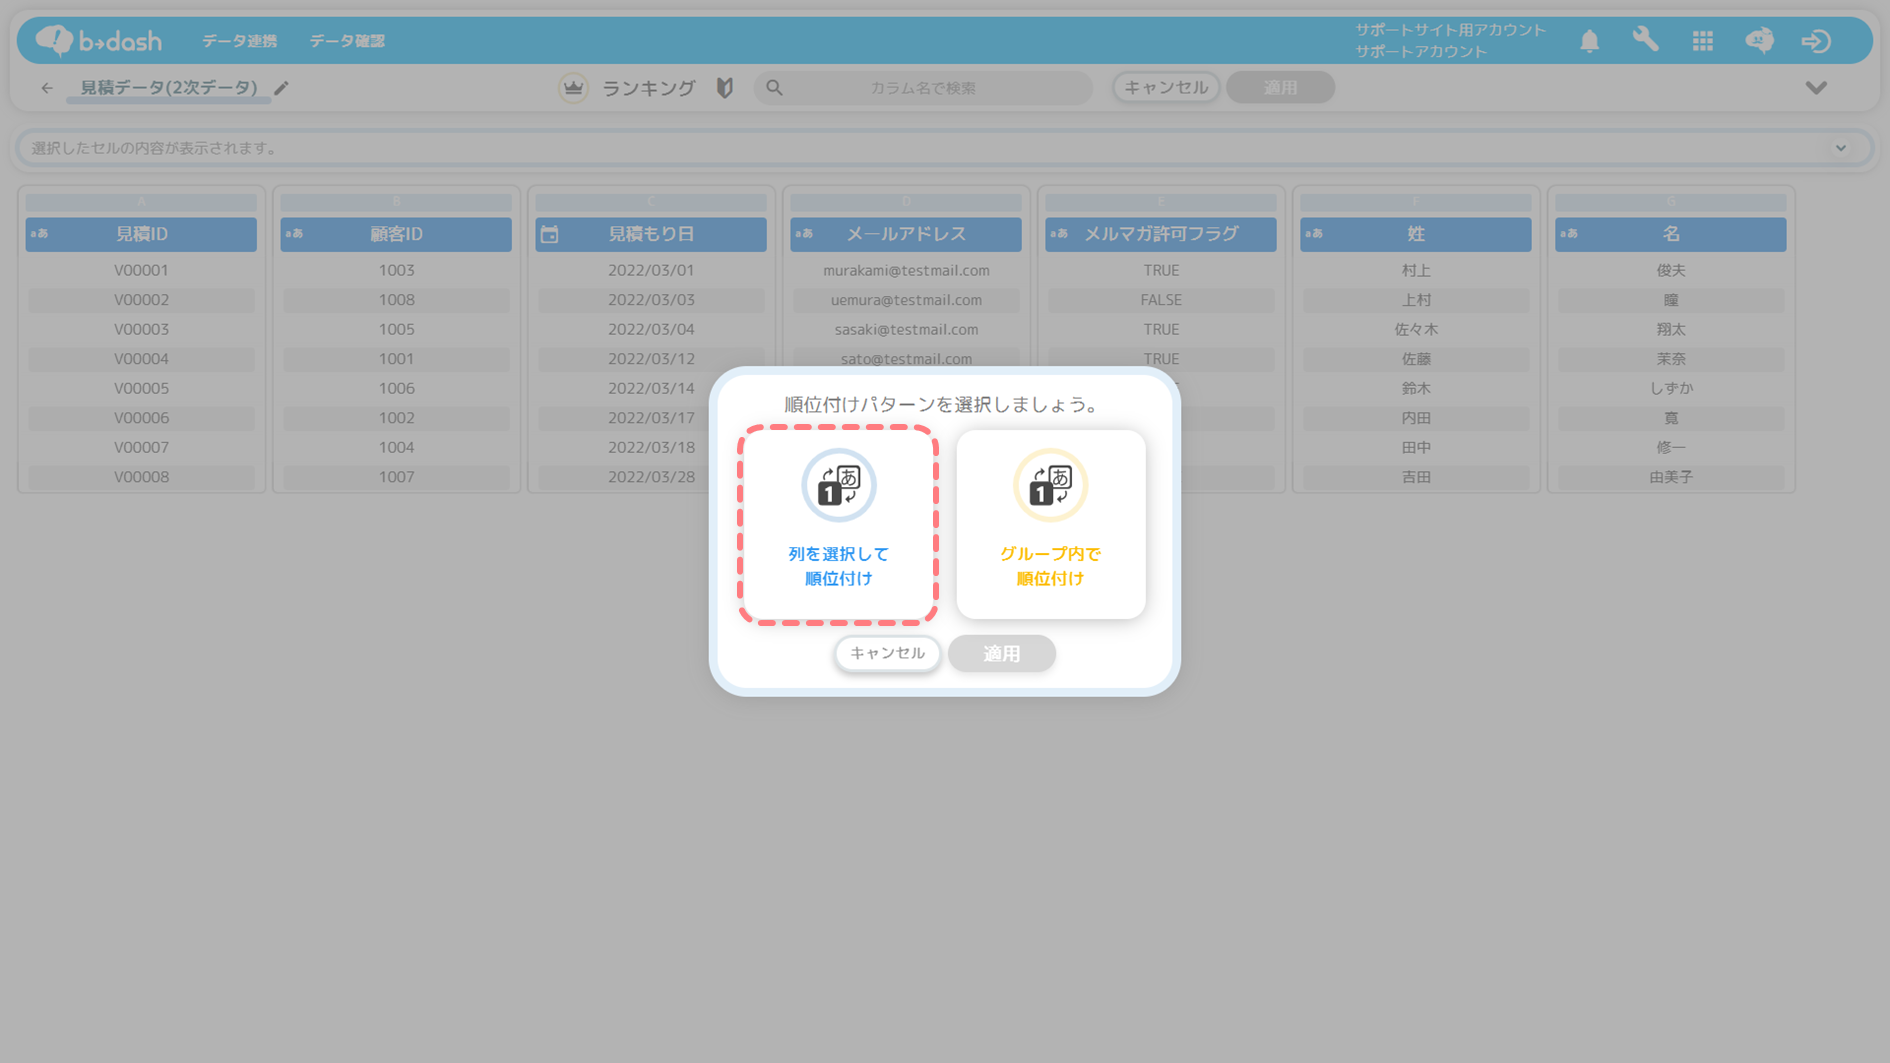This screenshot has height=1063, width=1890.
Task: Click the notification bell icon
Action: click(1589, 41)
